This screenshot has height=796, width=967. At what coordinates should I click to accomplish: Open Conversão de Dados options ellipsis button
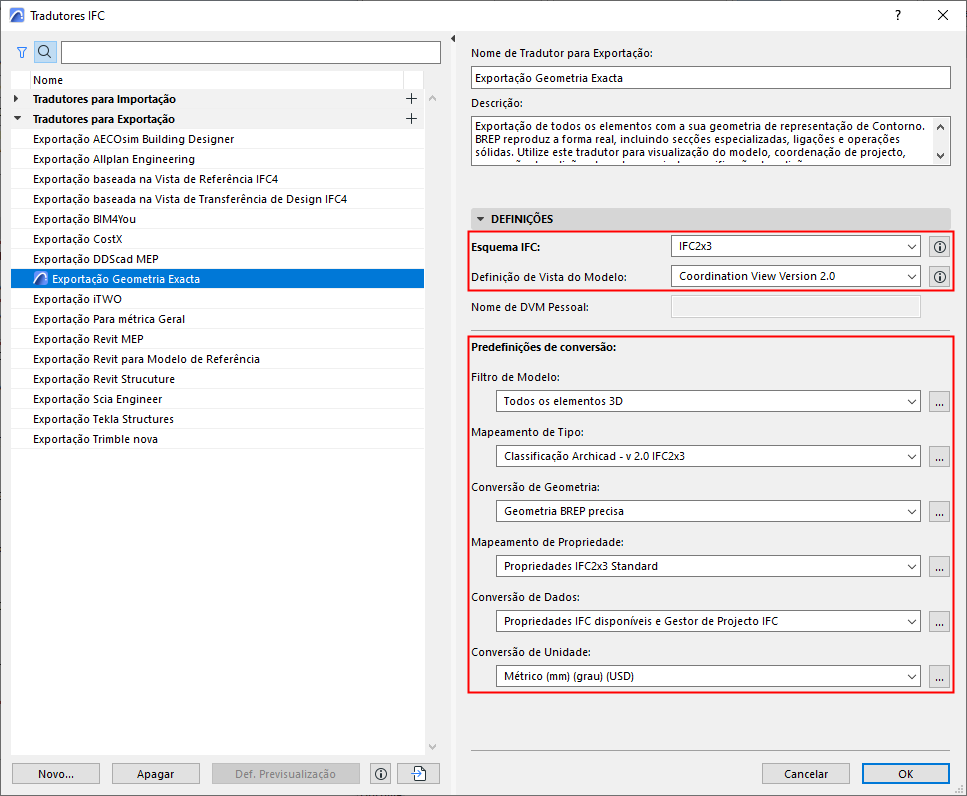point(939,621)
